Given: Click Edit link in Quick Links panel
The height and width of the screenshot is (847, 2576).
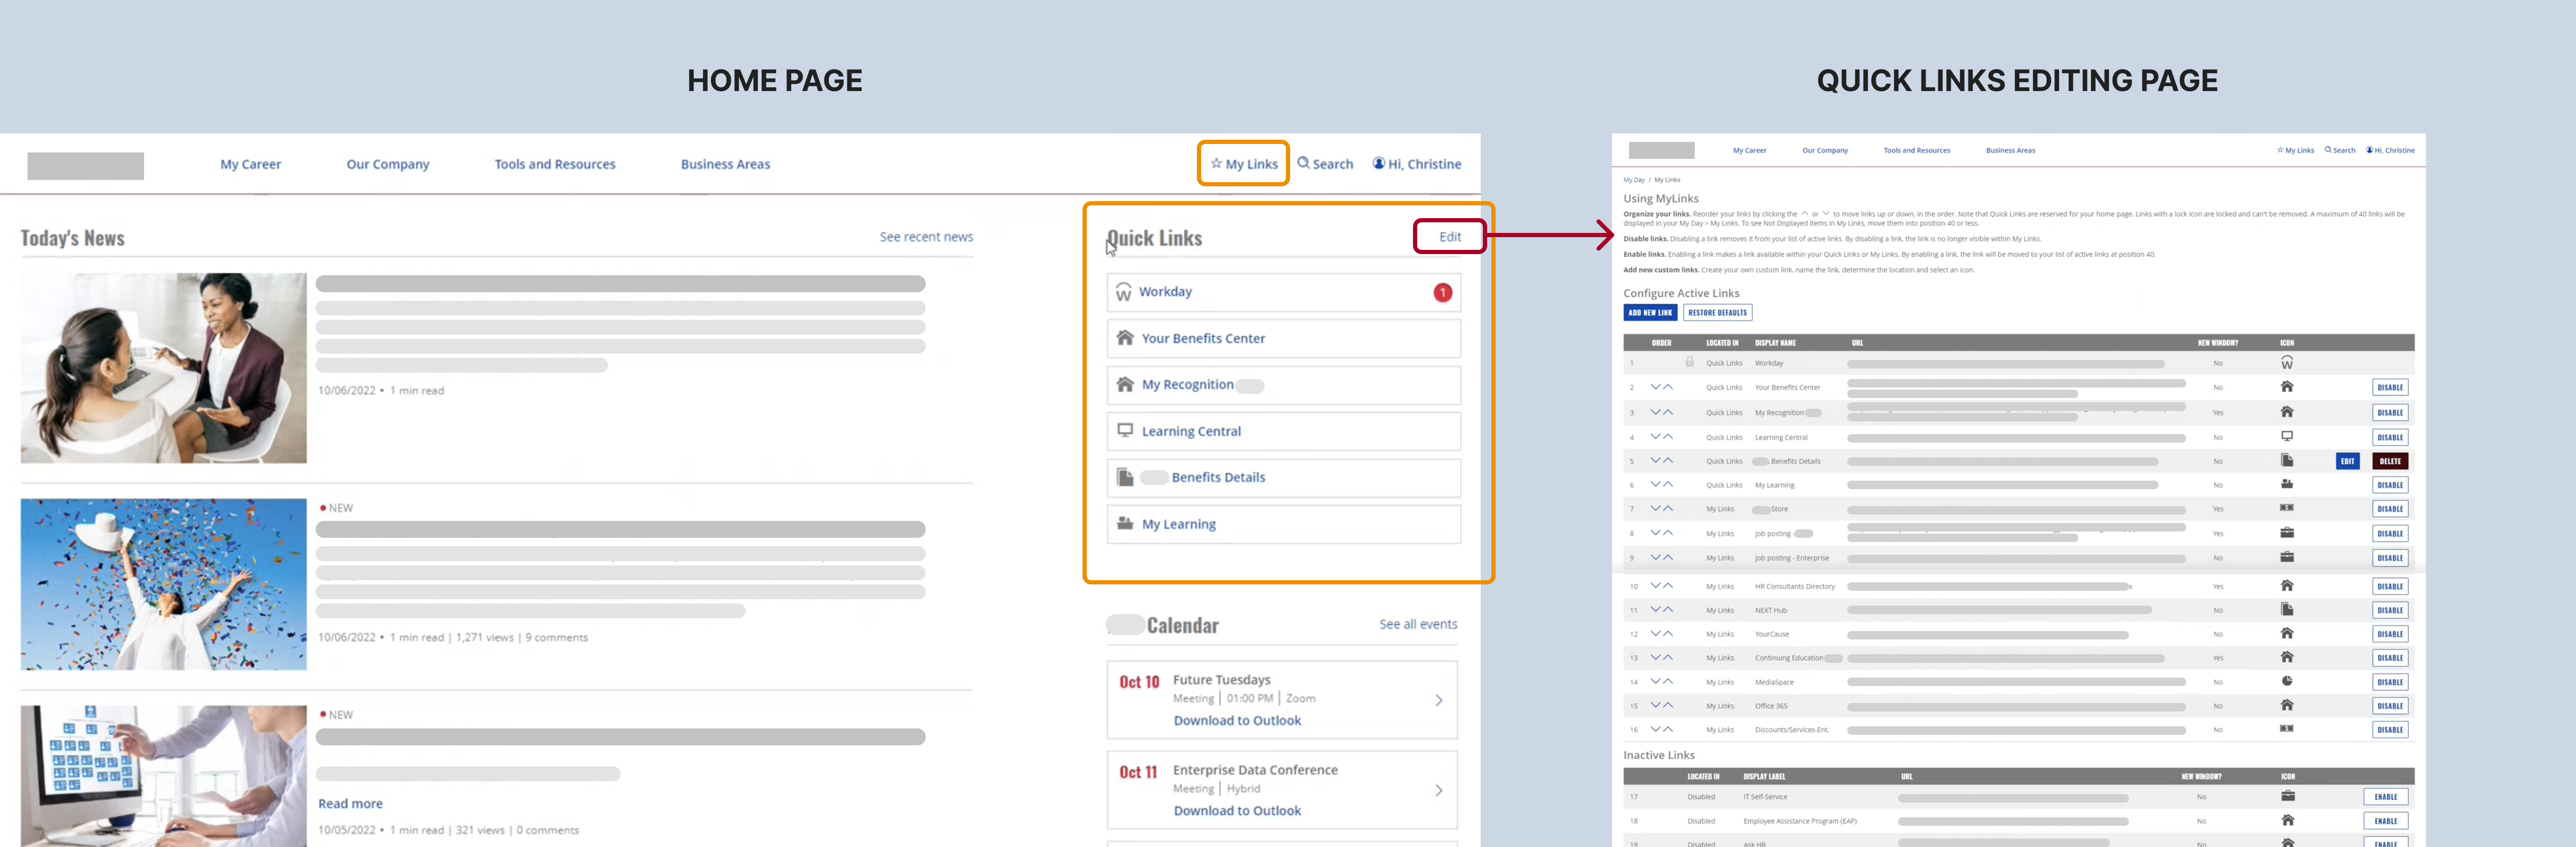Looking at the screenshot, I should click(x=1449, y=237).
